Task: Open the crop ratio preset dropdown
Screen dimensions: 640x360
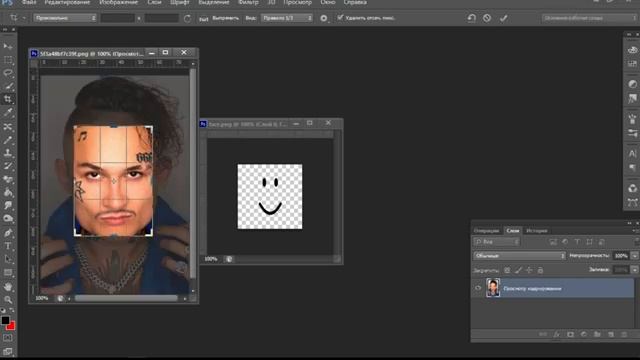Action: tap(65, 18)
